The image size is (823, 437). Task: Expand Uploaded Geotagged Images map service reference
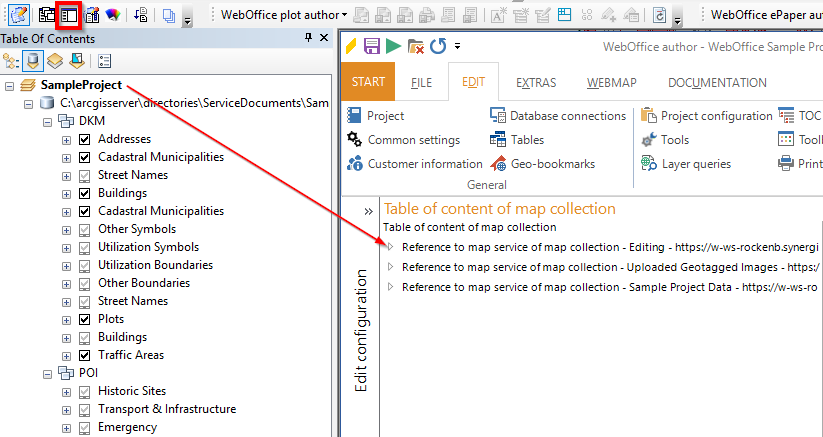391,267
